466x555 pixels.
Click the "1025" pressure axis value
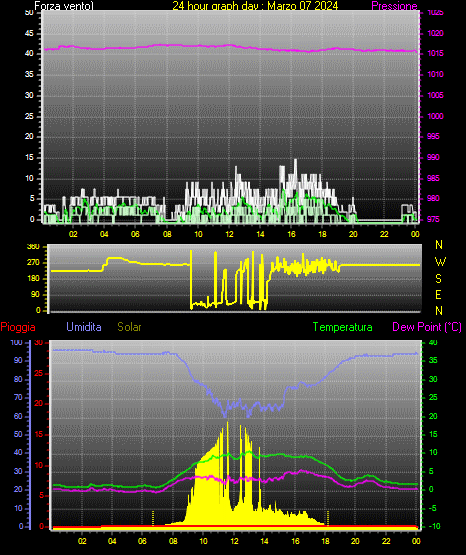(x=435, y=12)
